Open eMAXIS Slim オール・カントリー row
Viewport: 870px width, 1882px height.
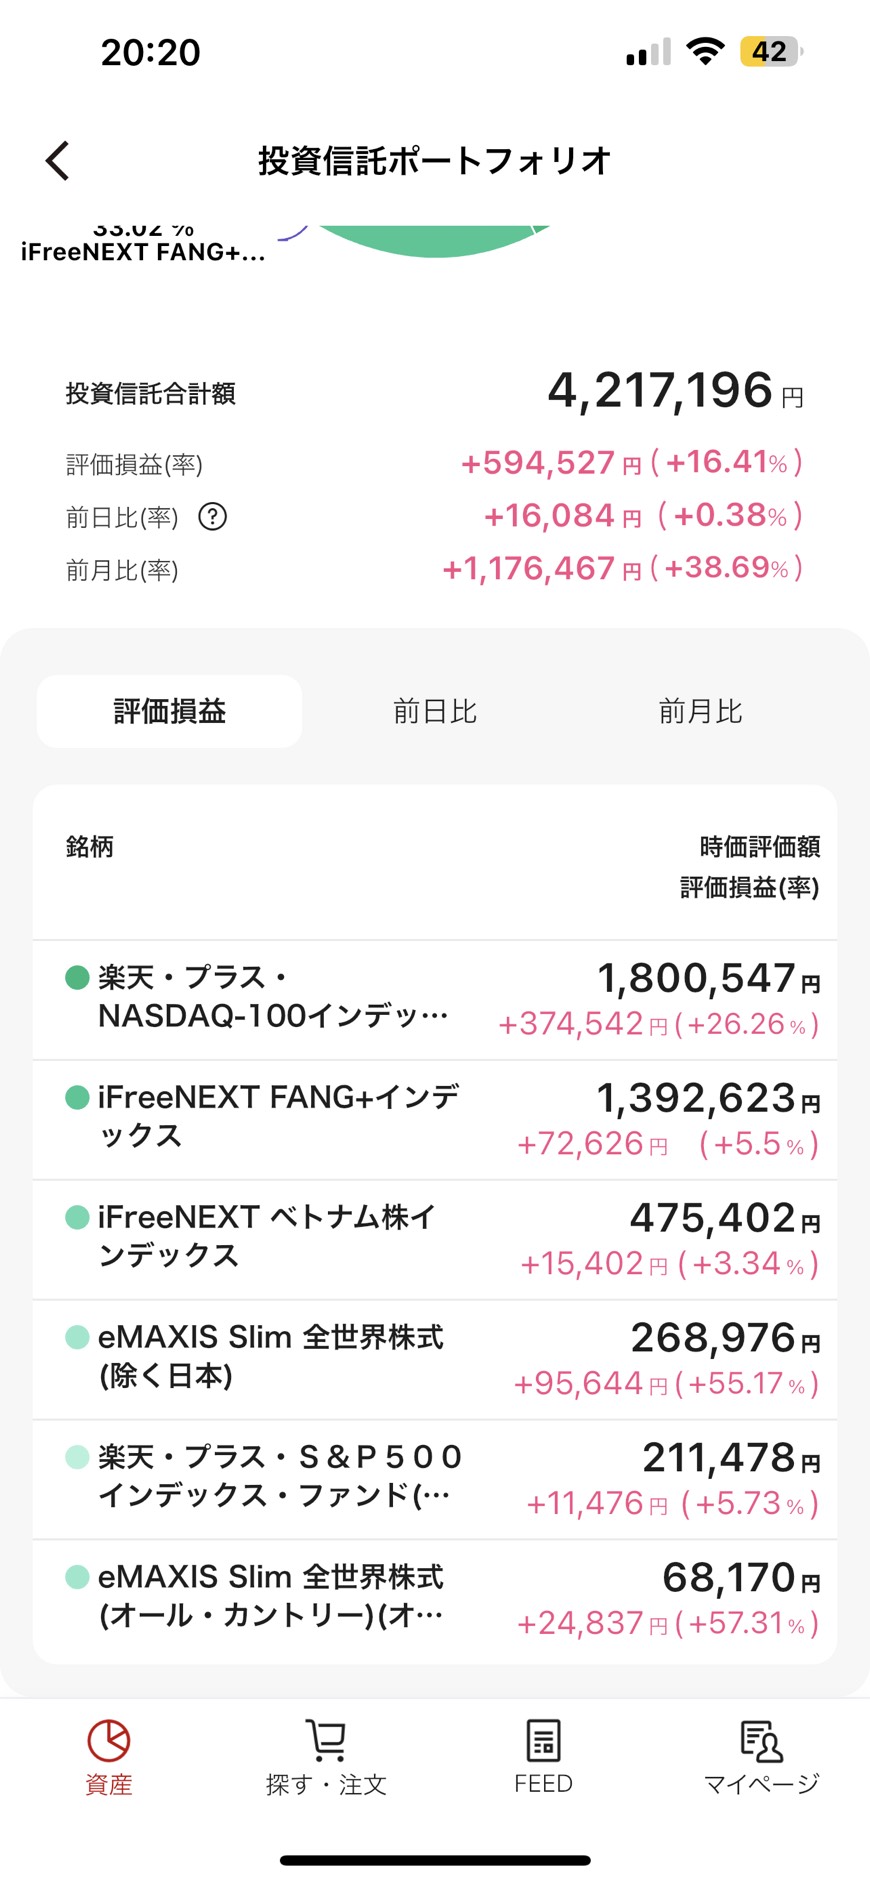point(435,1600)
